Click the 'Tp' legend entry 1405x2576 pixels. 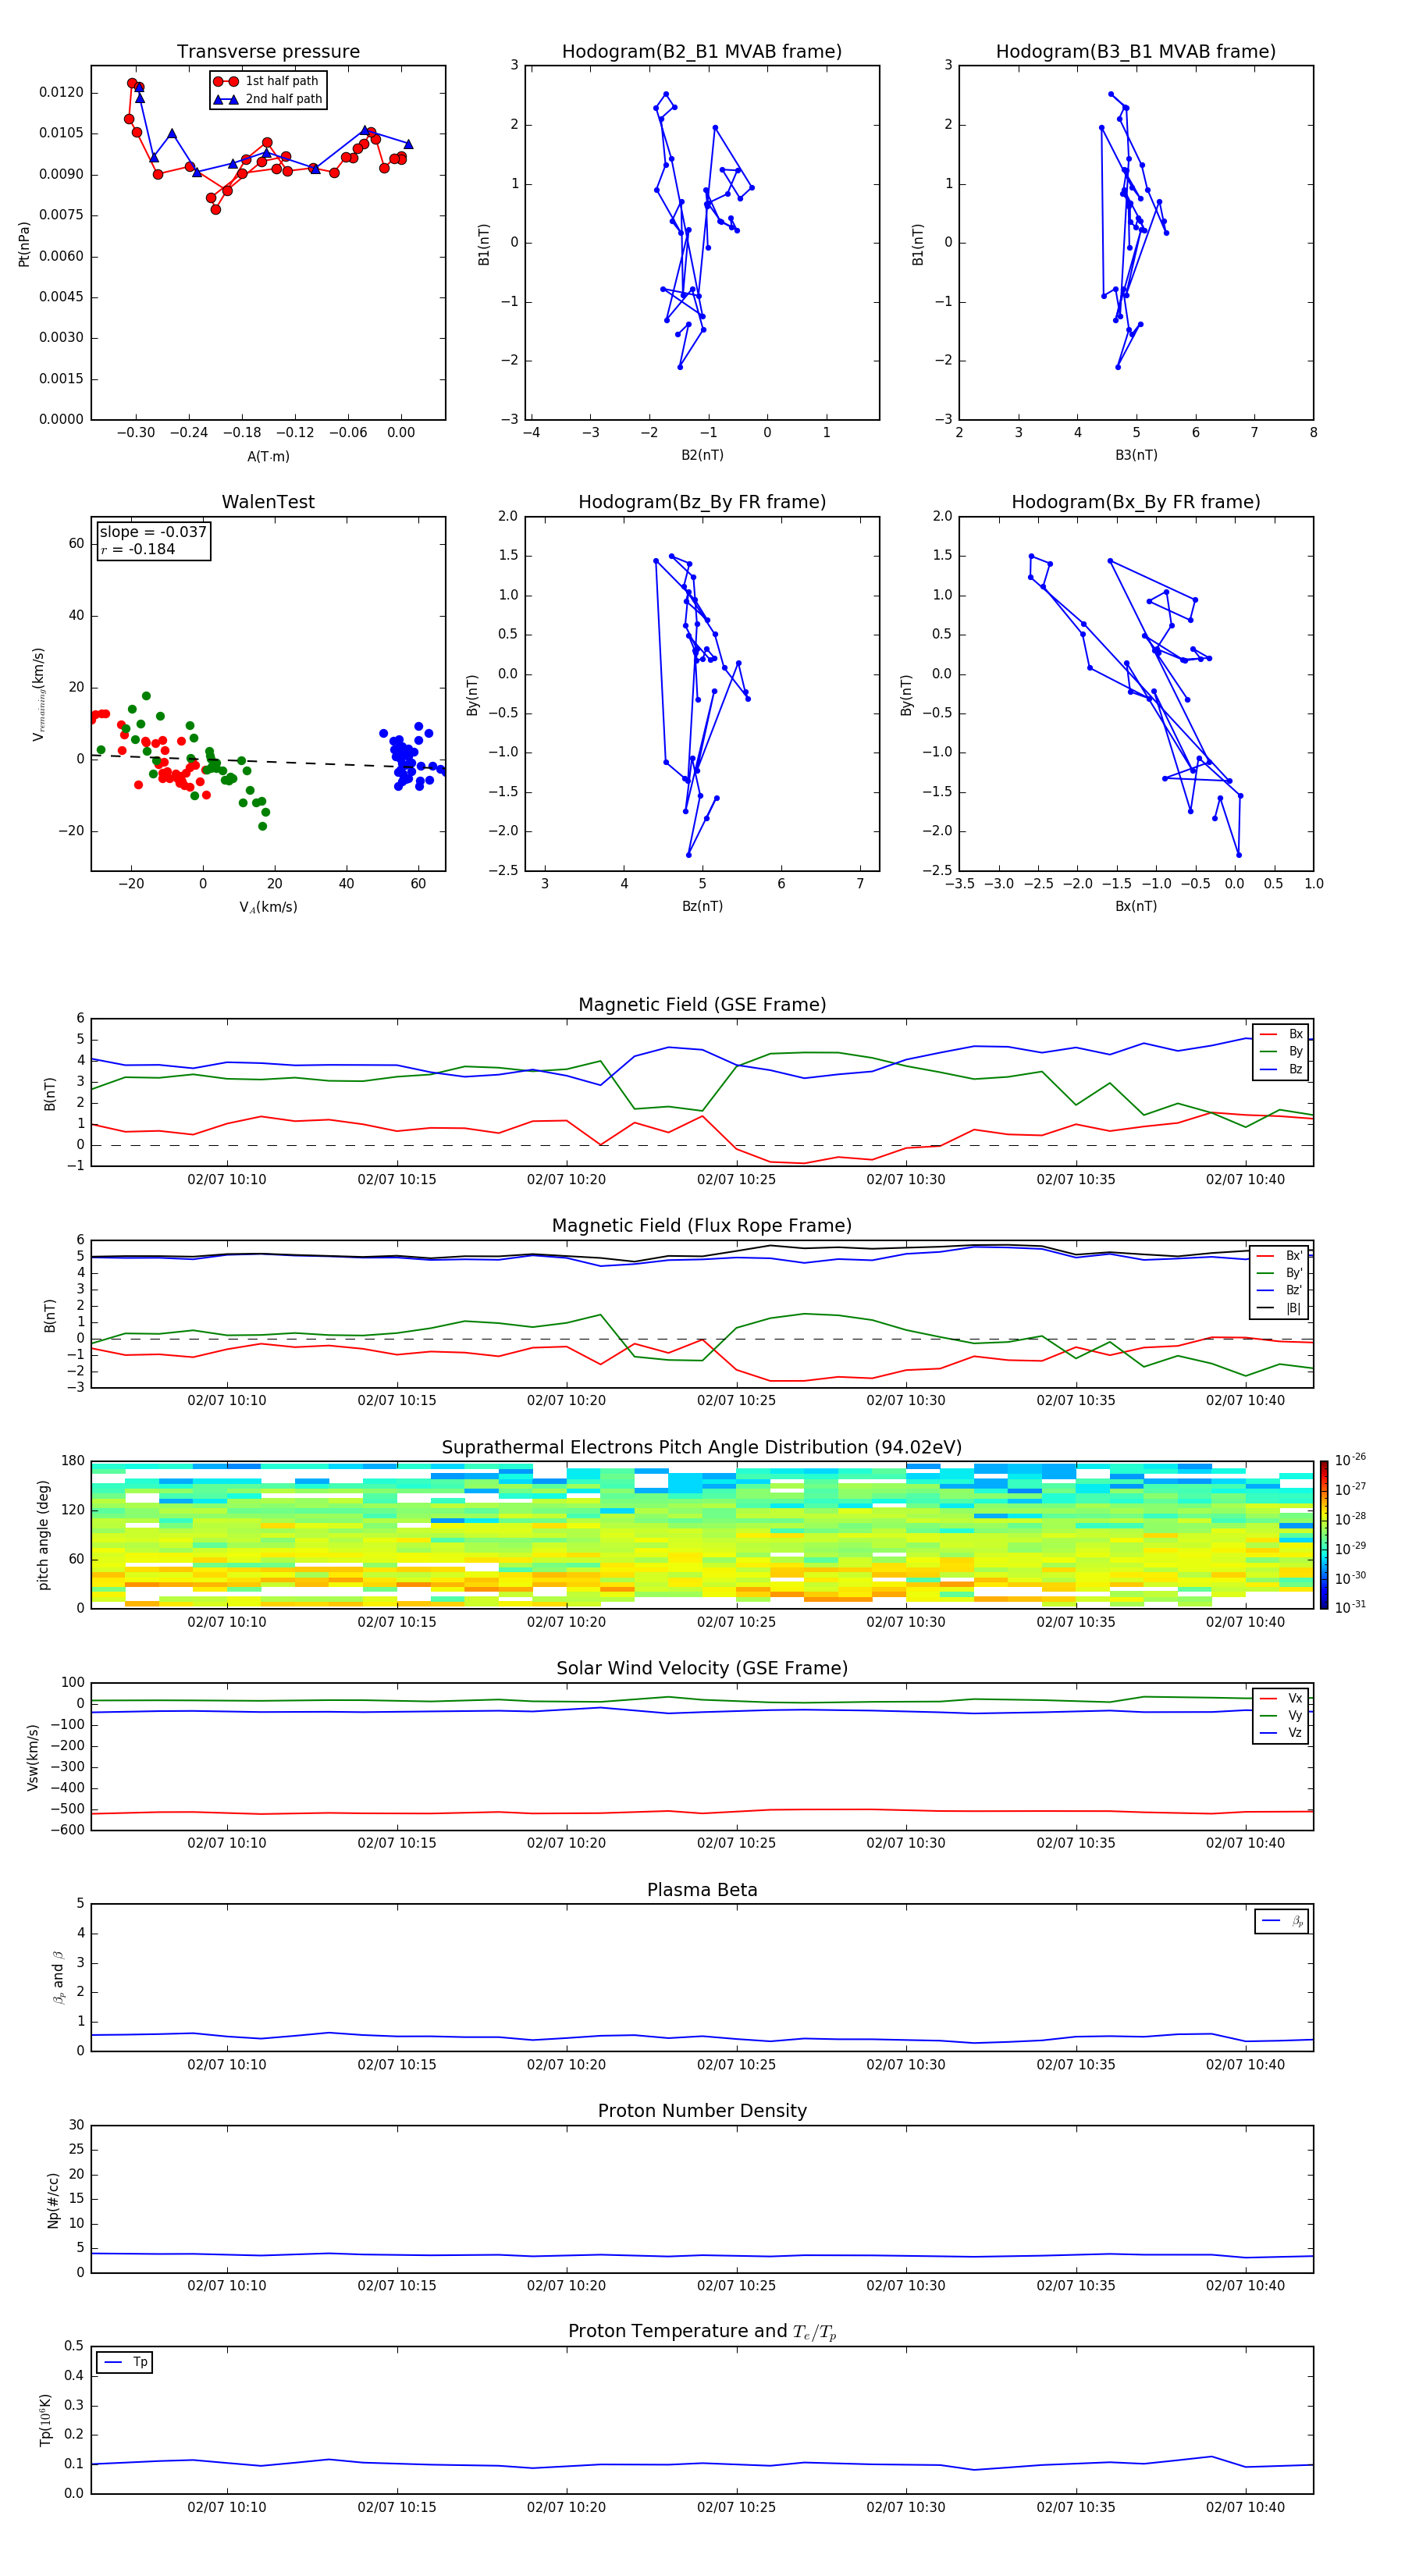point(125,2363)
